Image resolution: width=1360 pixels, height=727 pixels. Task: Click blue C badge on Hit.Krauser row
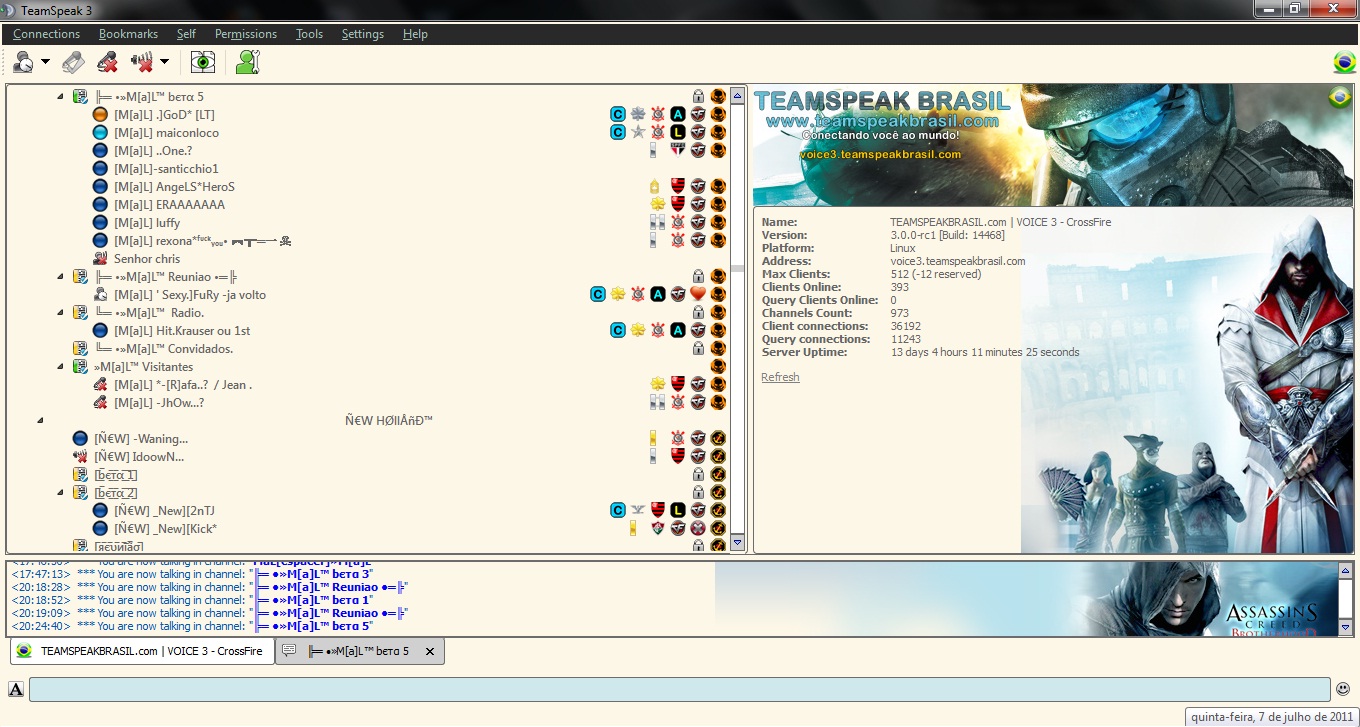pyautogui.click(x=618, y=331)
